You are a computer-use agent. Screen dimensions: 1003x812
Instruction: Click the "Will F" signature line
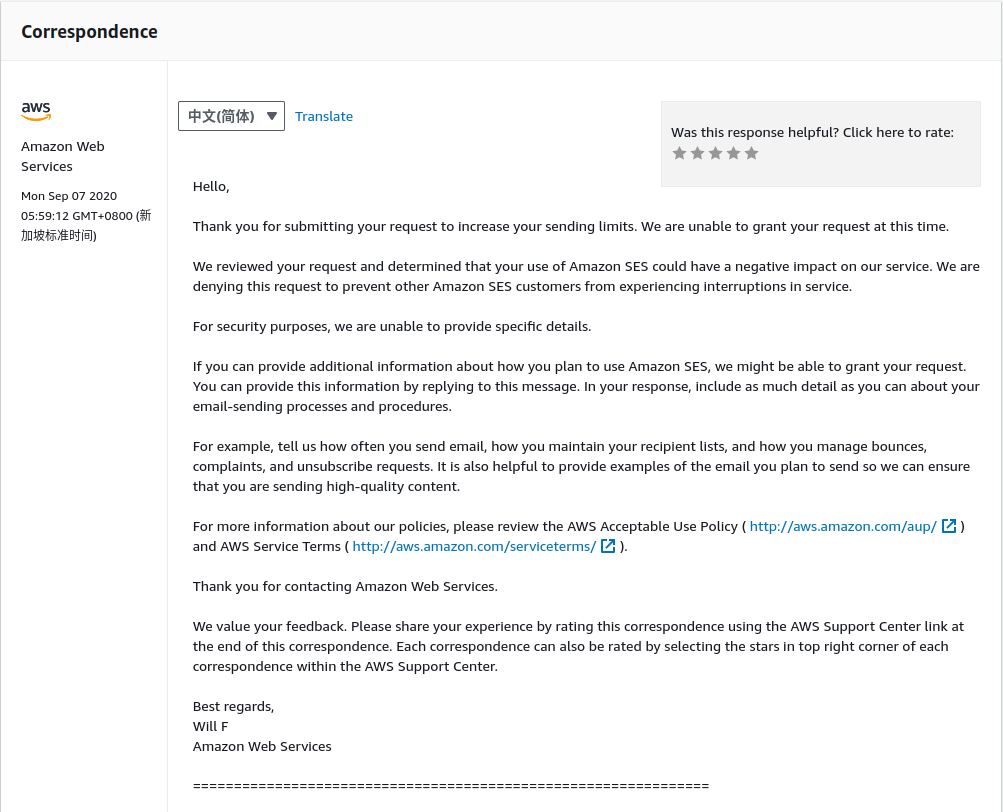click(x=210, y=726)
